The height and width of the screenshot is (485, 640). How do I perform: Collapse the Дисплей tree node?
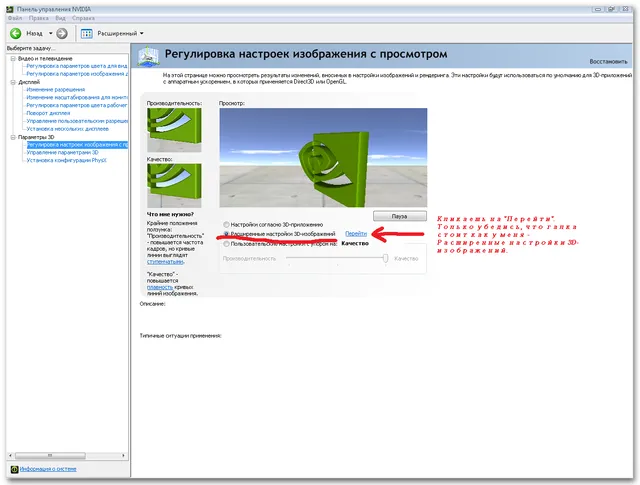point(13,82)
